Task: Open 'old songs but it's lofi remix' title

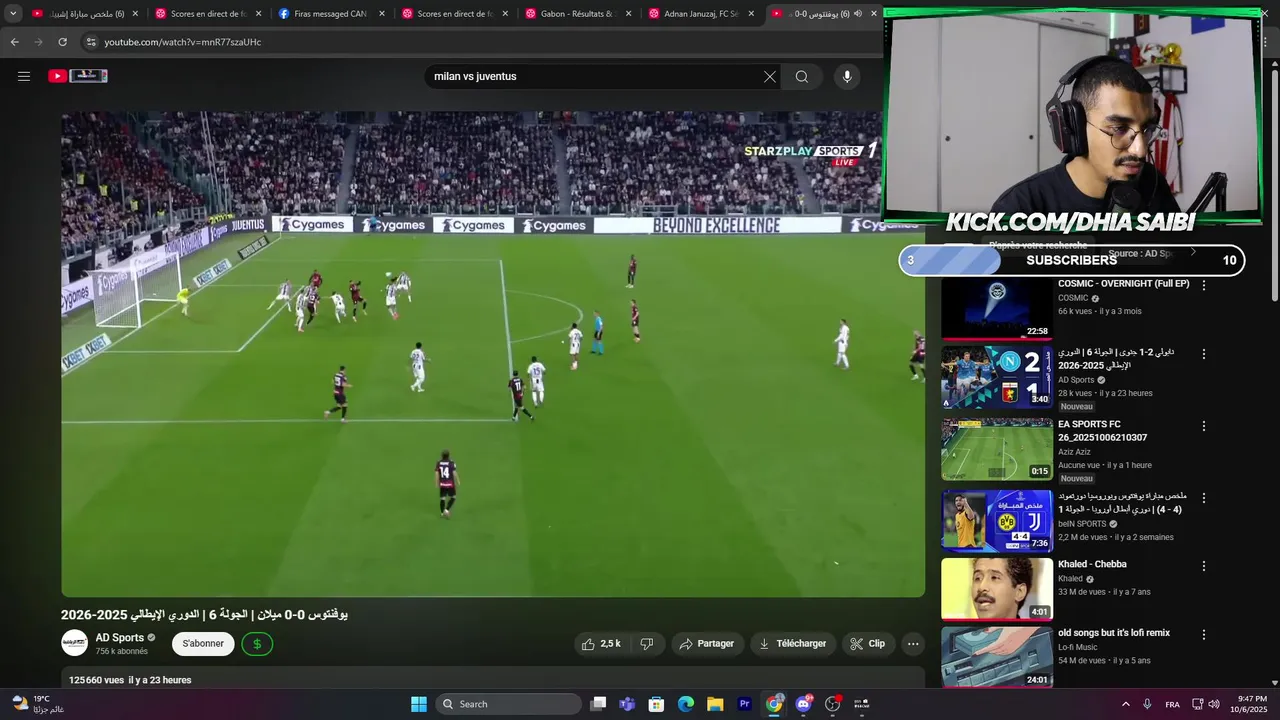Action: tap(1114, 633)
